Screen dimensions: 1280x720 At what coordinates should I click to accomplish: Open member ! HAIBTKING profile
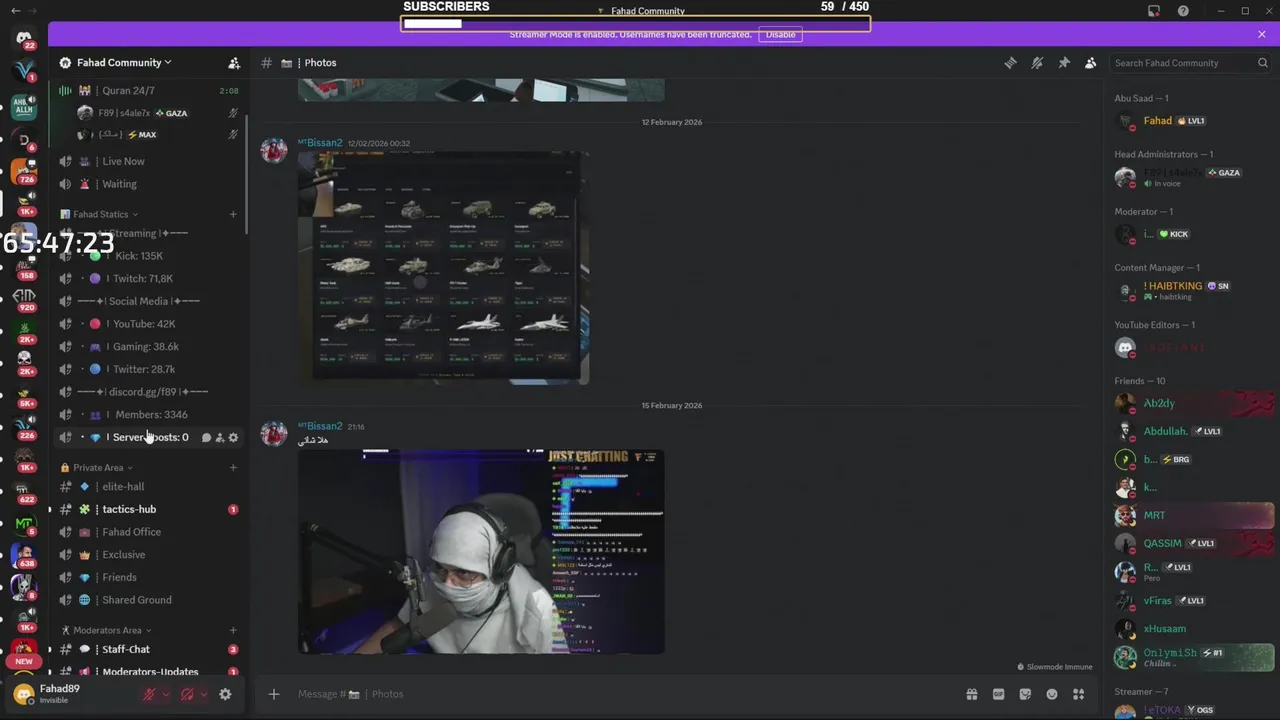pos(1194,291)
